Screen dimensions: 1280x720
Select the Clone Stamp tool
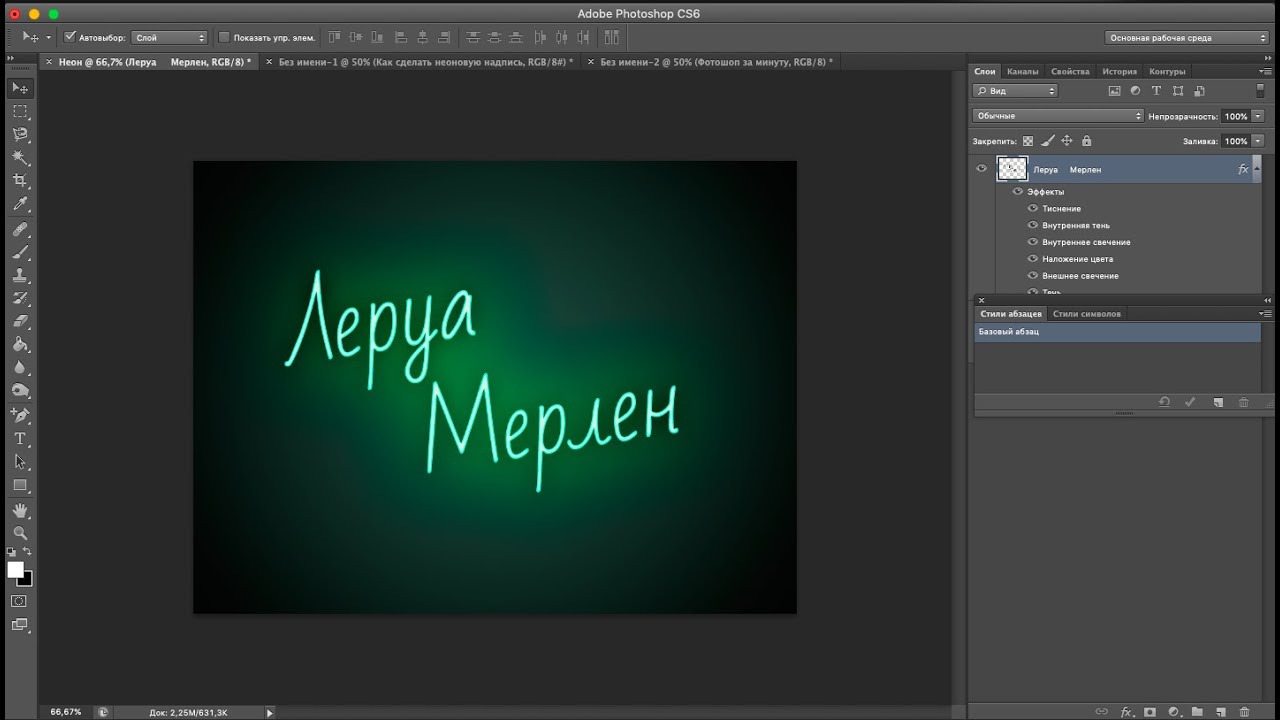click(20, 275)
